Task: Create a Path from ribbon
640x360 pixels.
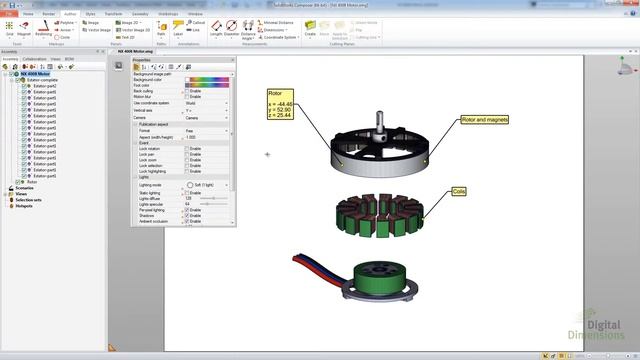Action: coord(162,29)
